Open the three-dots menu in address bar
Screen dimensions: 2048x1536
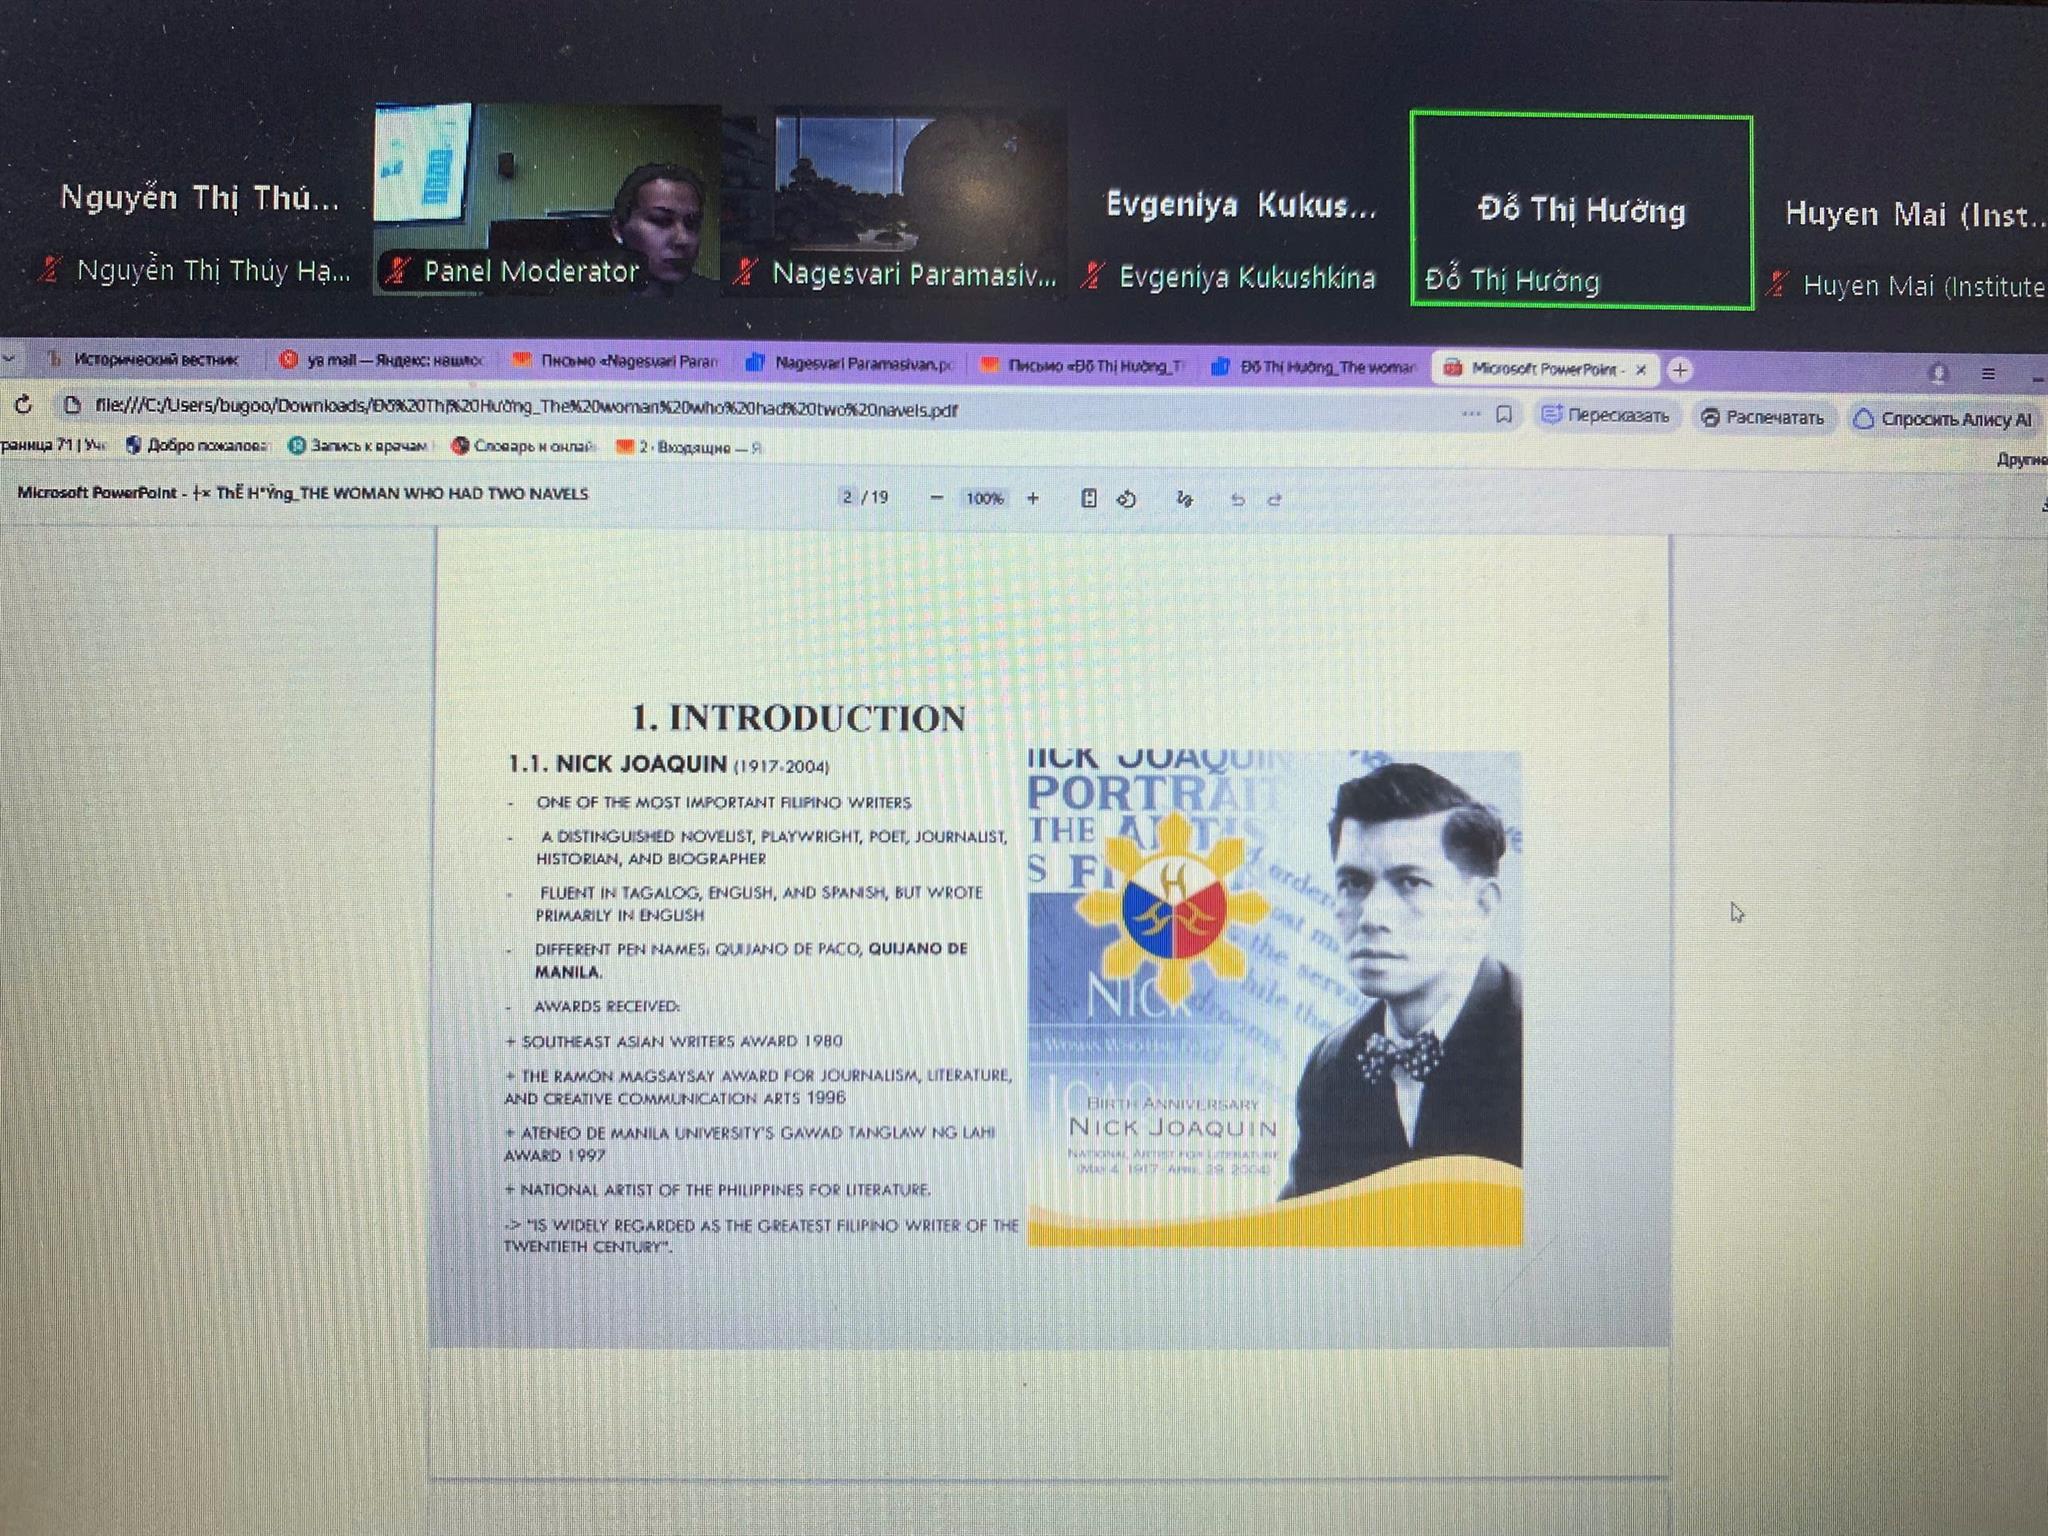pos(1471,413)
